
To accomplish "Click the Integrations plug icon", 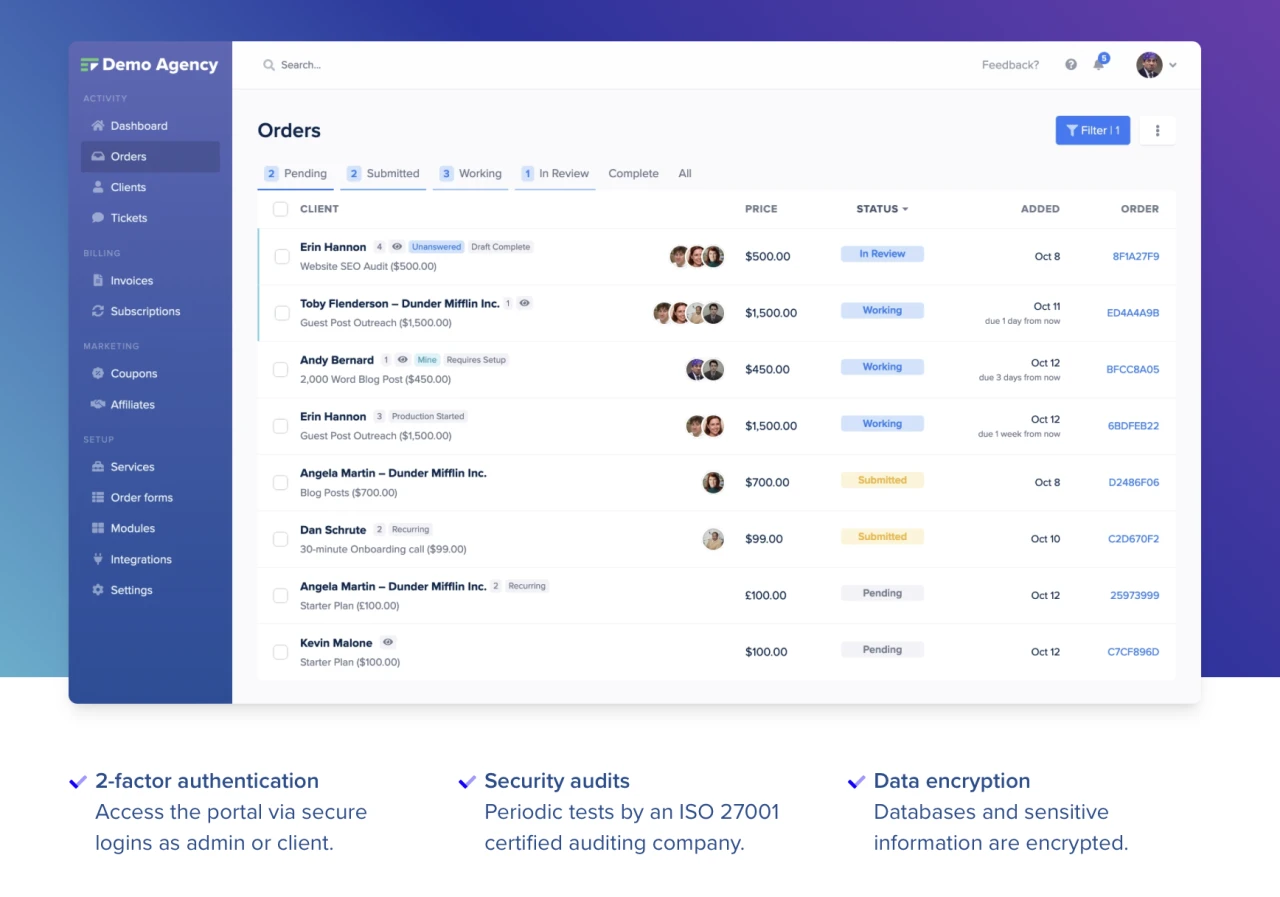I will [x=98, y=559].
